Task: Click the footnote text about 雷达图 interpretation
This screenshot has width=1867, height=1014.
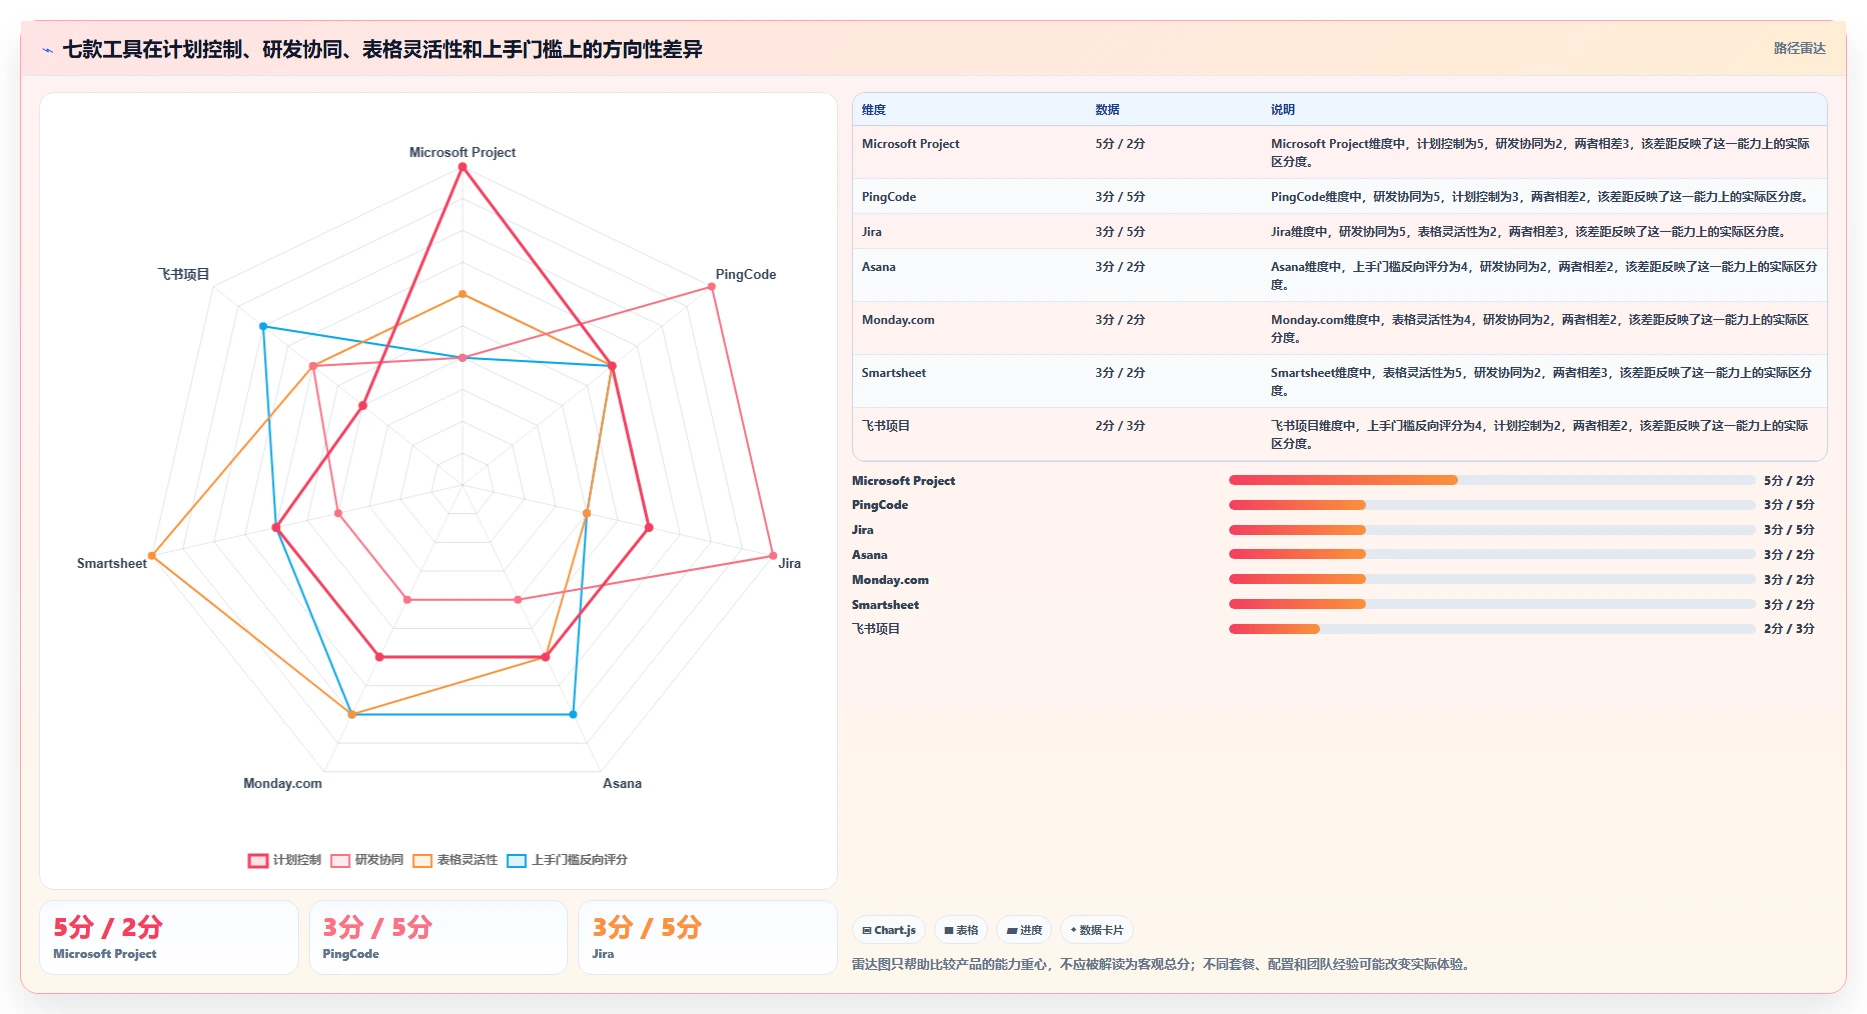Action: (x=1163, y=965)
